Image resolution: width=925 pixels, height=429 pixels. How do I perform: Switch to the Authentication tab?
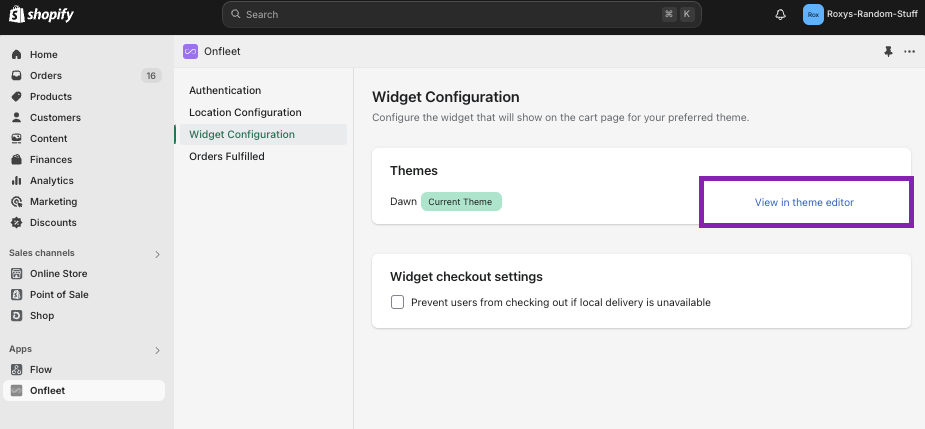pyautogui.click(x=225, y=90)
